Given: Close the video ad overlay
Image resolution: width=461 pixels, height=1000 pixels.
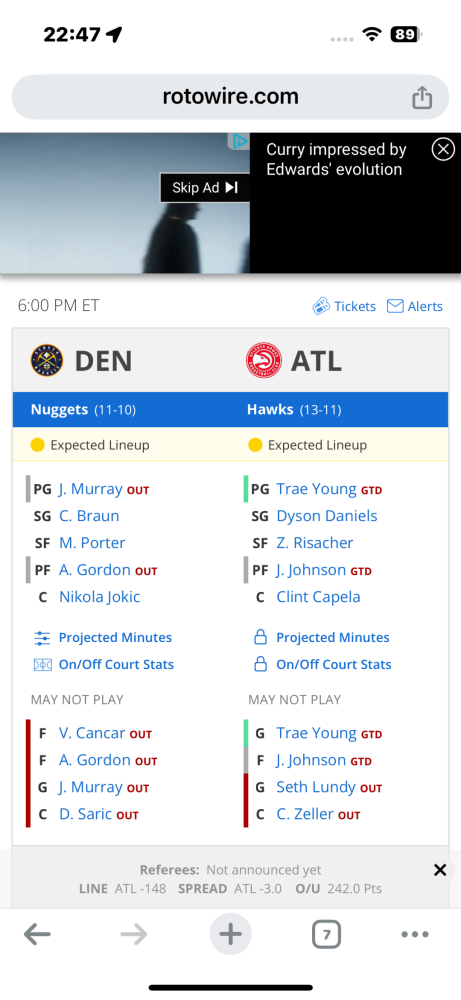Looking at the screenshot, I should pos(443,149).
